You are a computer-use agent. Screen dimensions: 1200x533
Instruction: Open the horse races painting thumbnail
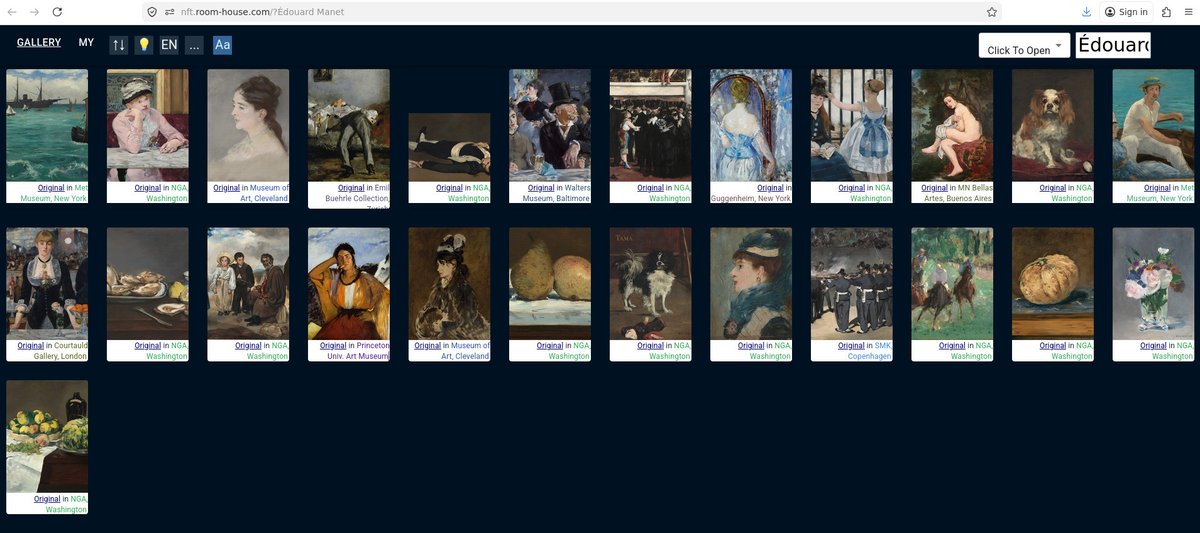(952, 284)
